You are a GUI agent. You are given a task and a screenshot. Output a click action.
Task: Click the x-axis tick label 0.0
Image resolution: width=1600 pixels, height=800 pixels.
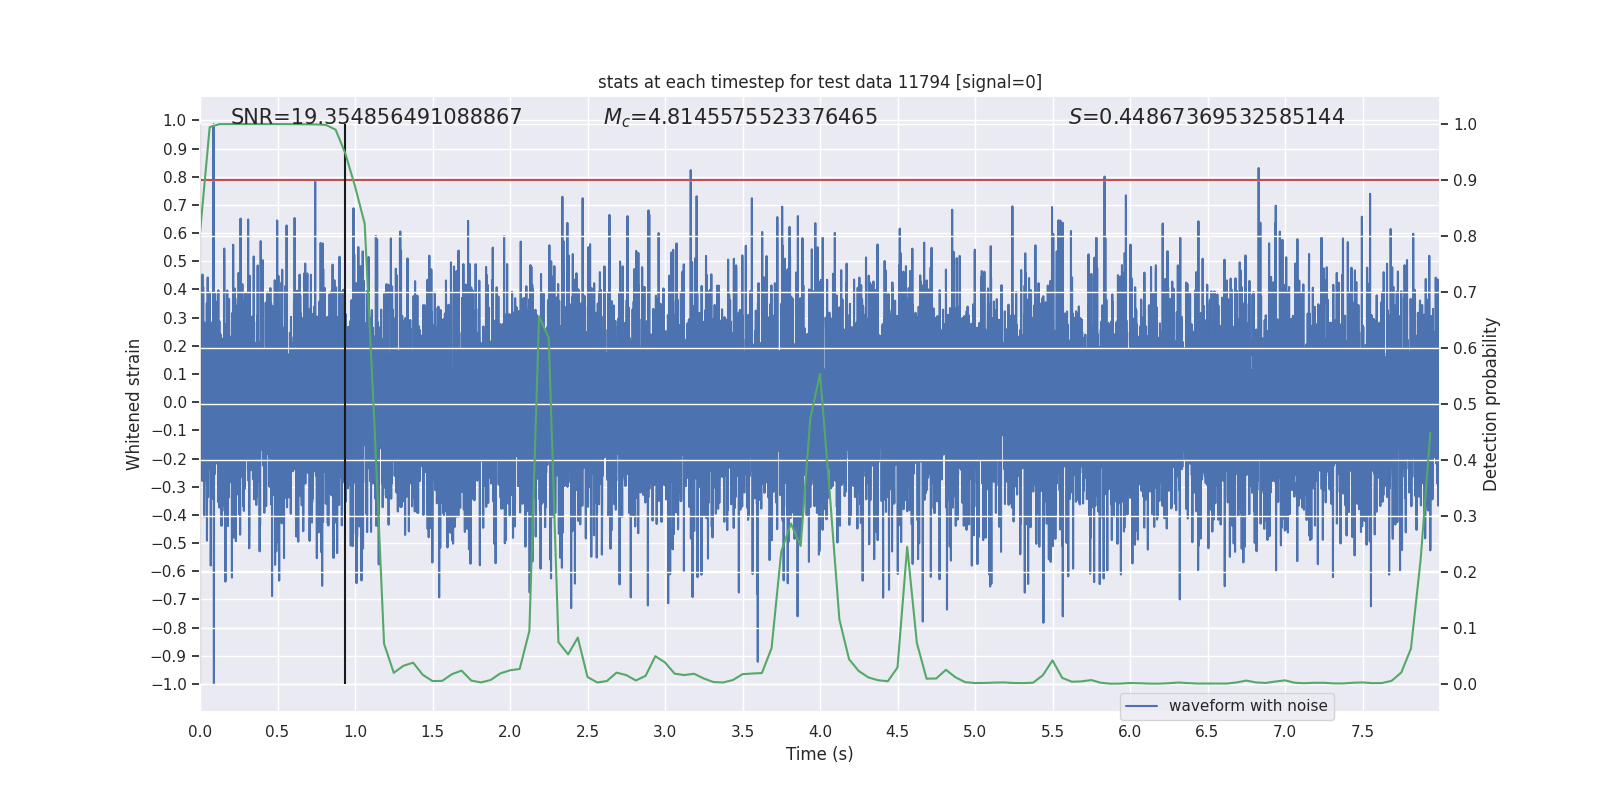200,732
